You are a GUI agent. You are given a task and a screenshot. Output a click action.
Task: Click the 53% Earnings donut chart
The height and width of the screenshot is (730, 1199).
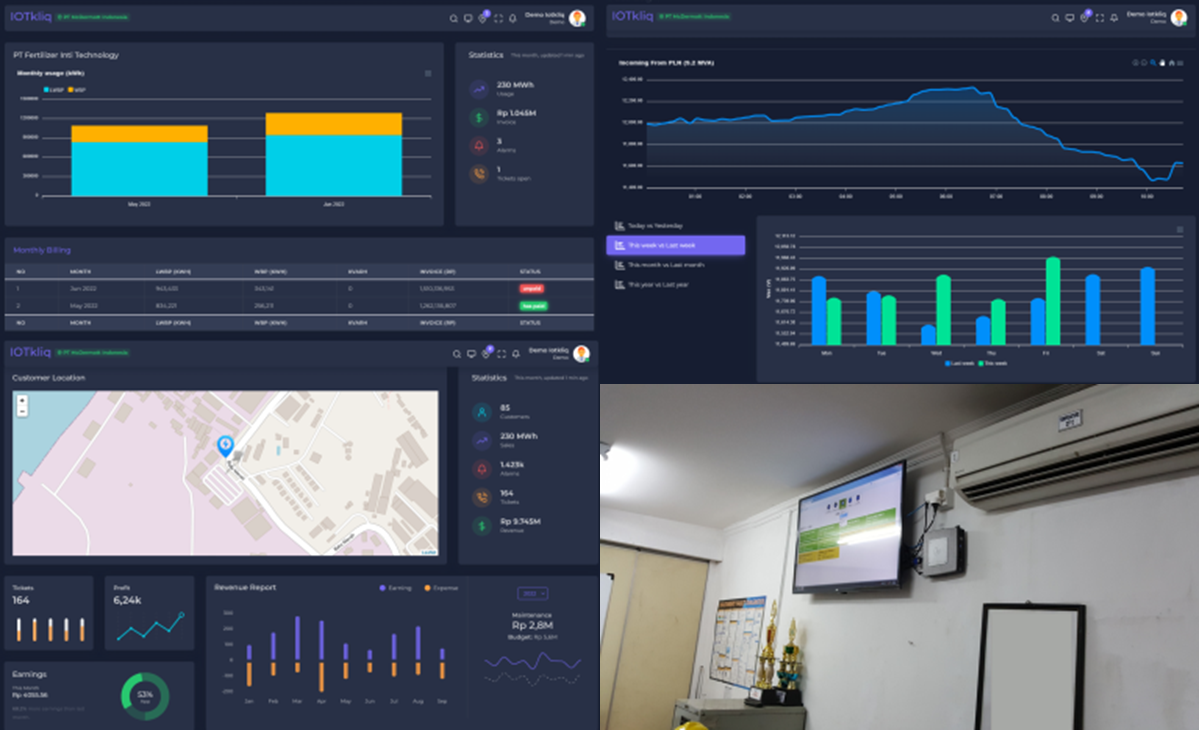(145, 695)
